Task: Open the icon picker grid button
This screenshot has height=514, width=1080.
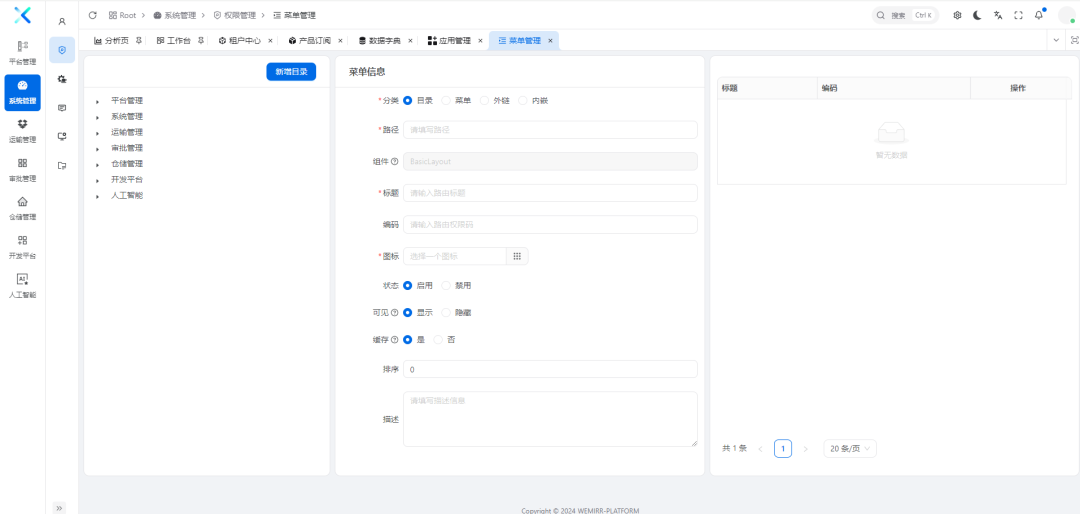Action: pyautogui.click(x=517, y=256)
